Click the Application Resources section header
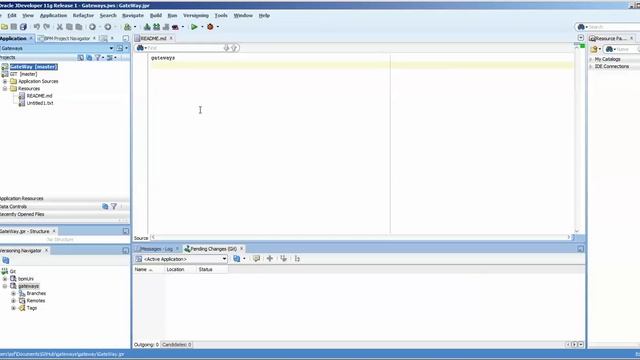Screen dimensions: 640x360 [64, 198]
